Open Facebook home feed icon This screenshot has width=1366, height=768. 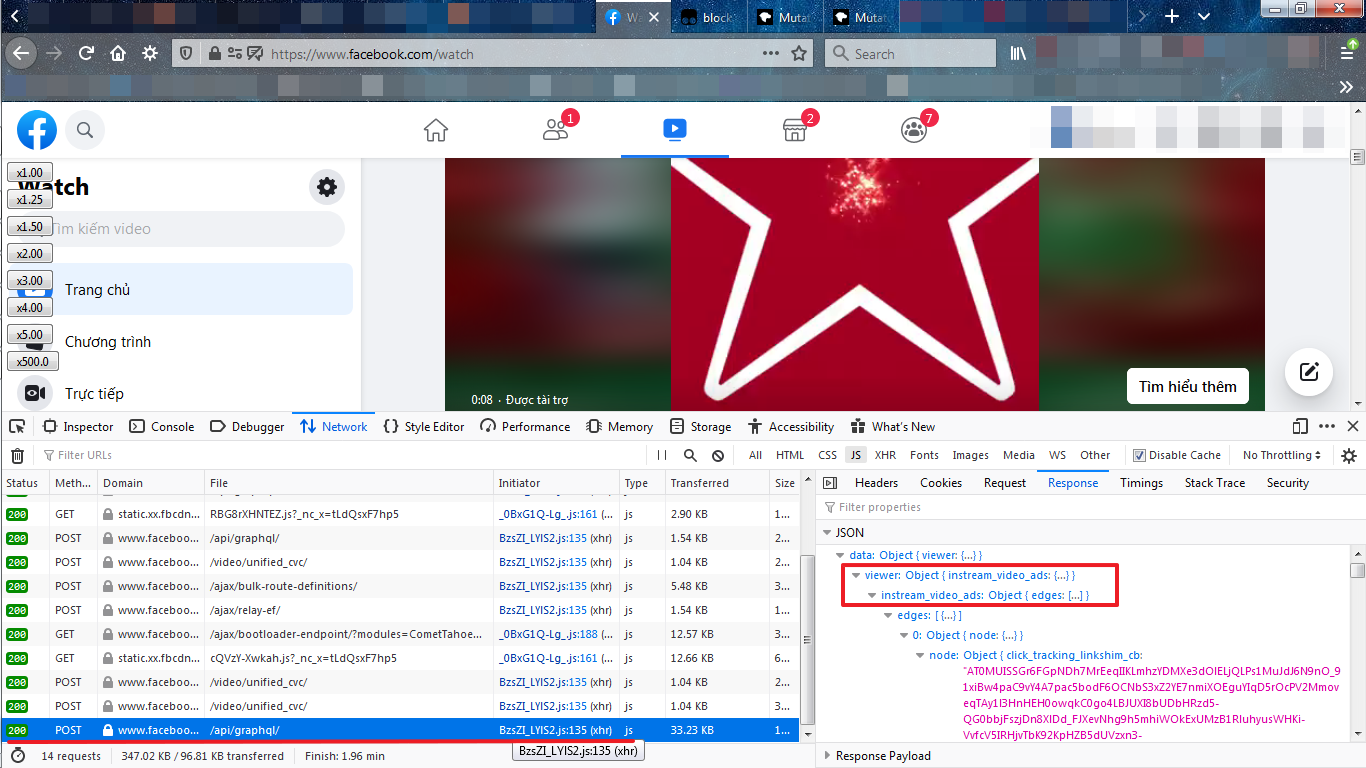[436, 130]
